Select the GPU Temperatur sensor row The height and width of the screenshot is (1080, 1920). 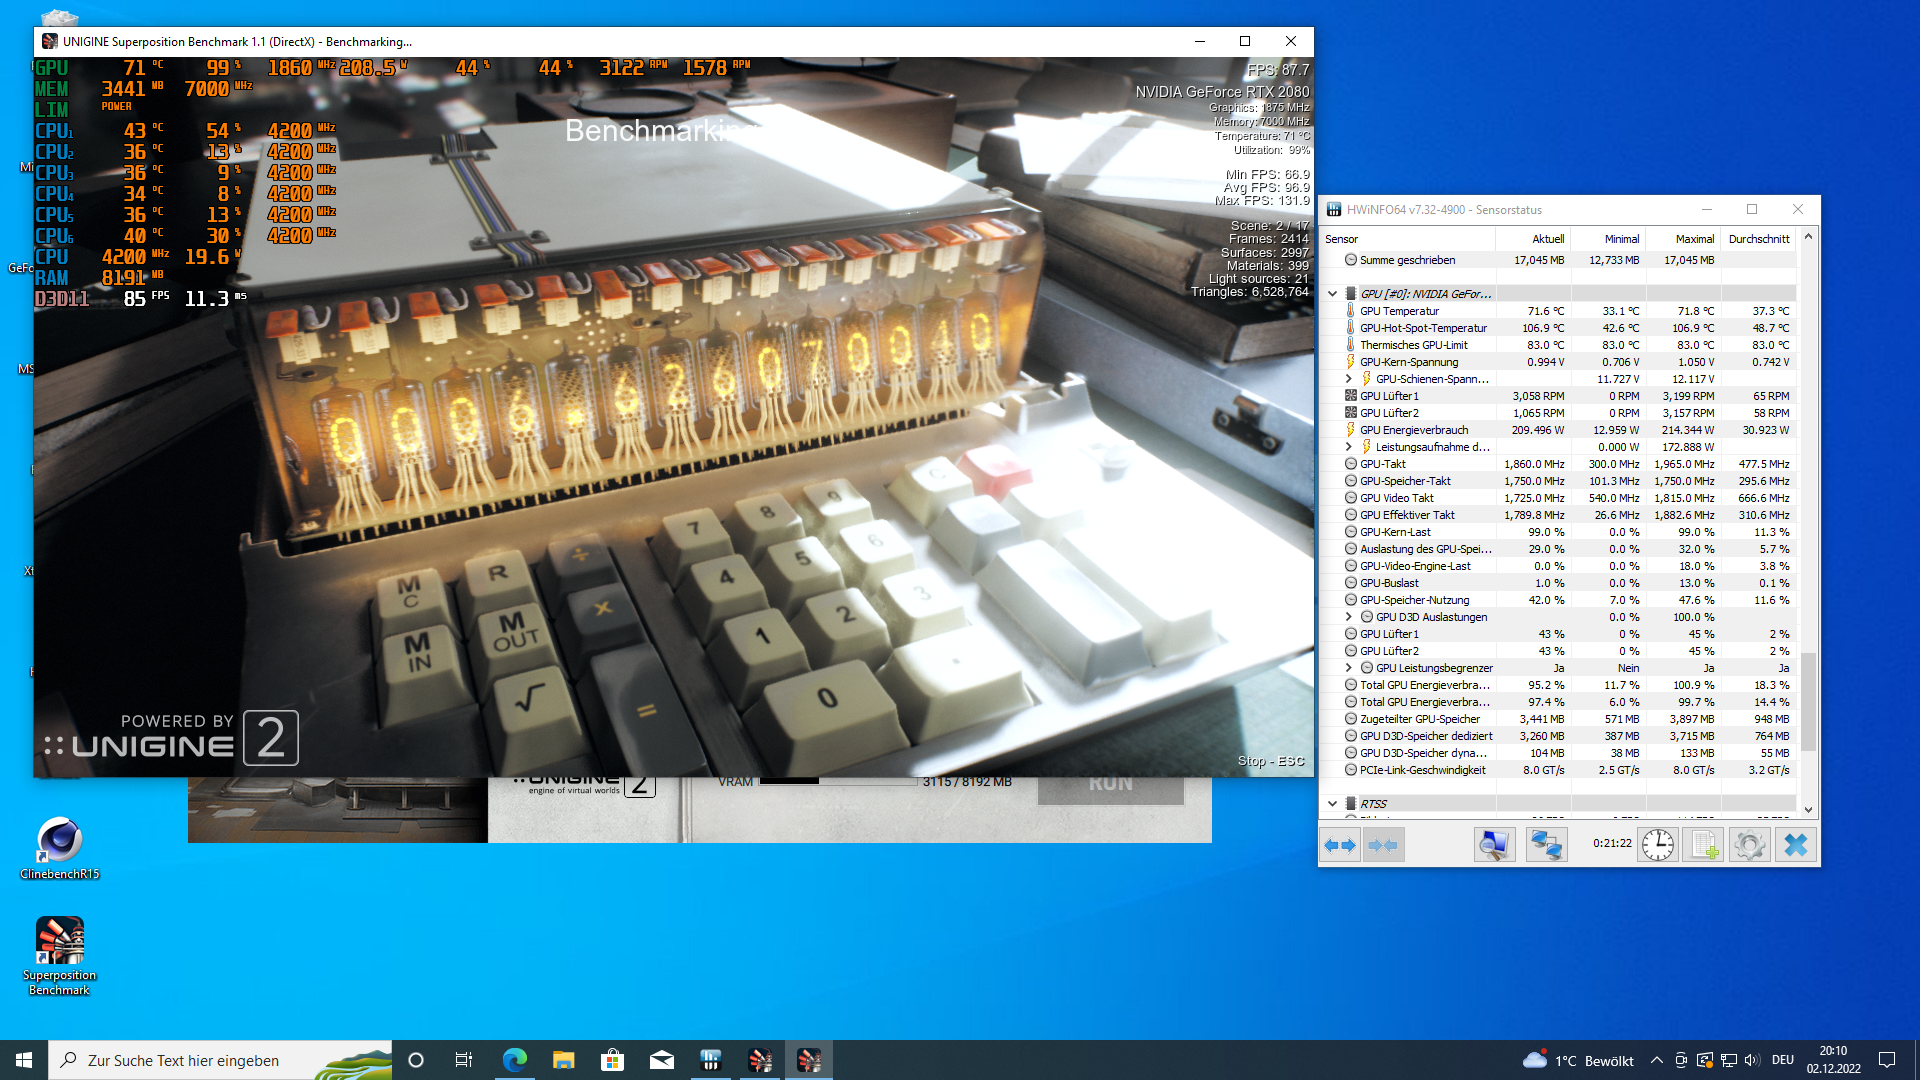[x=1400, y=311]
